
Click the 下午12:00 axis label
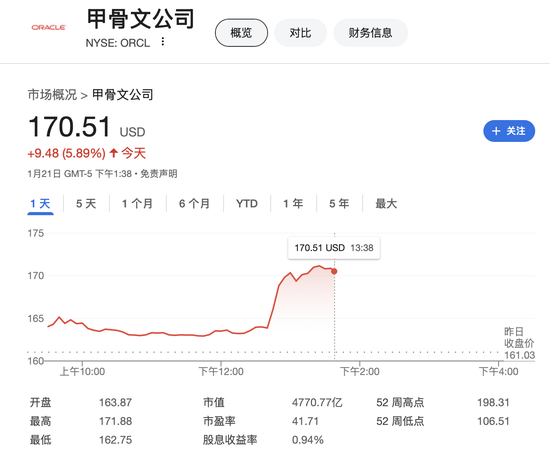tap(221, 372)
